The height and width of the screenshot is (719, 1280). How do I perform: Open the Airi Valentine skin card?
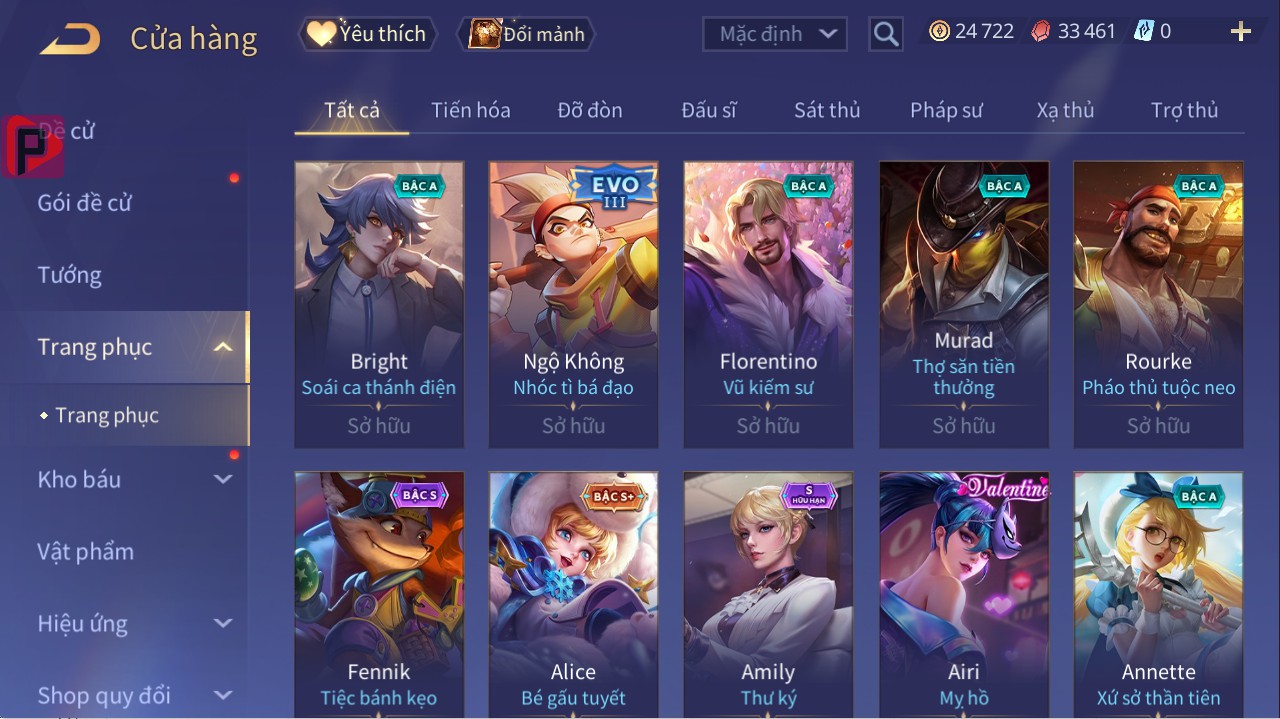(964, 595)
